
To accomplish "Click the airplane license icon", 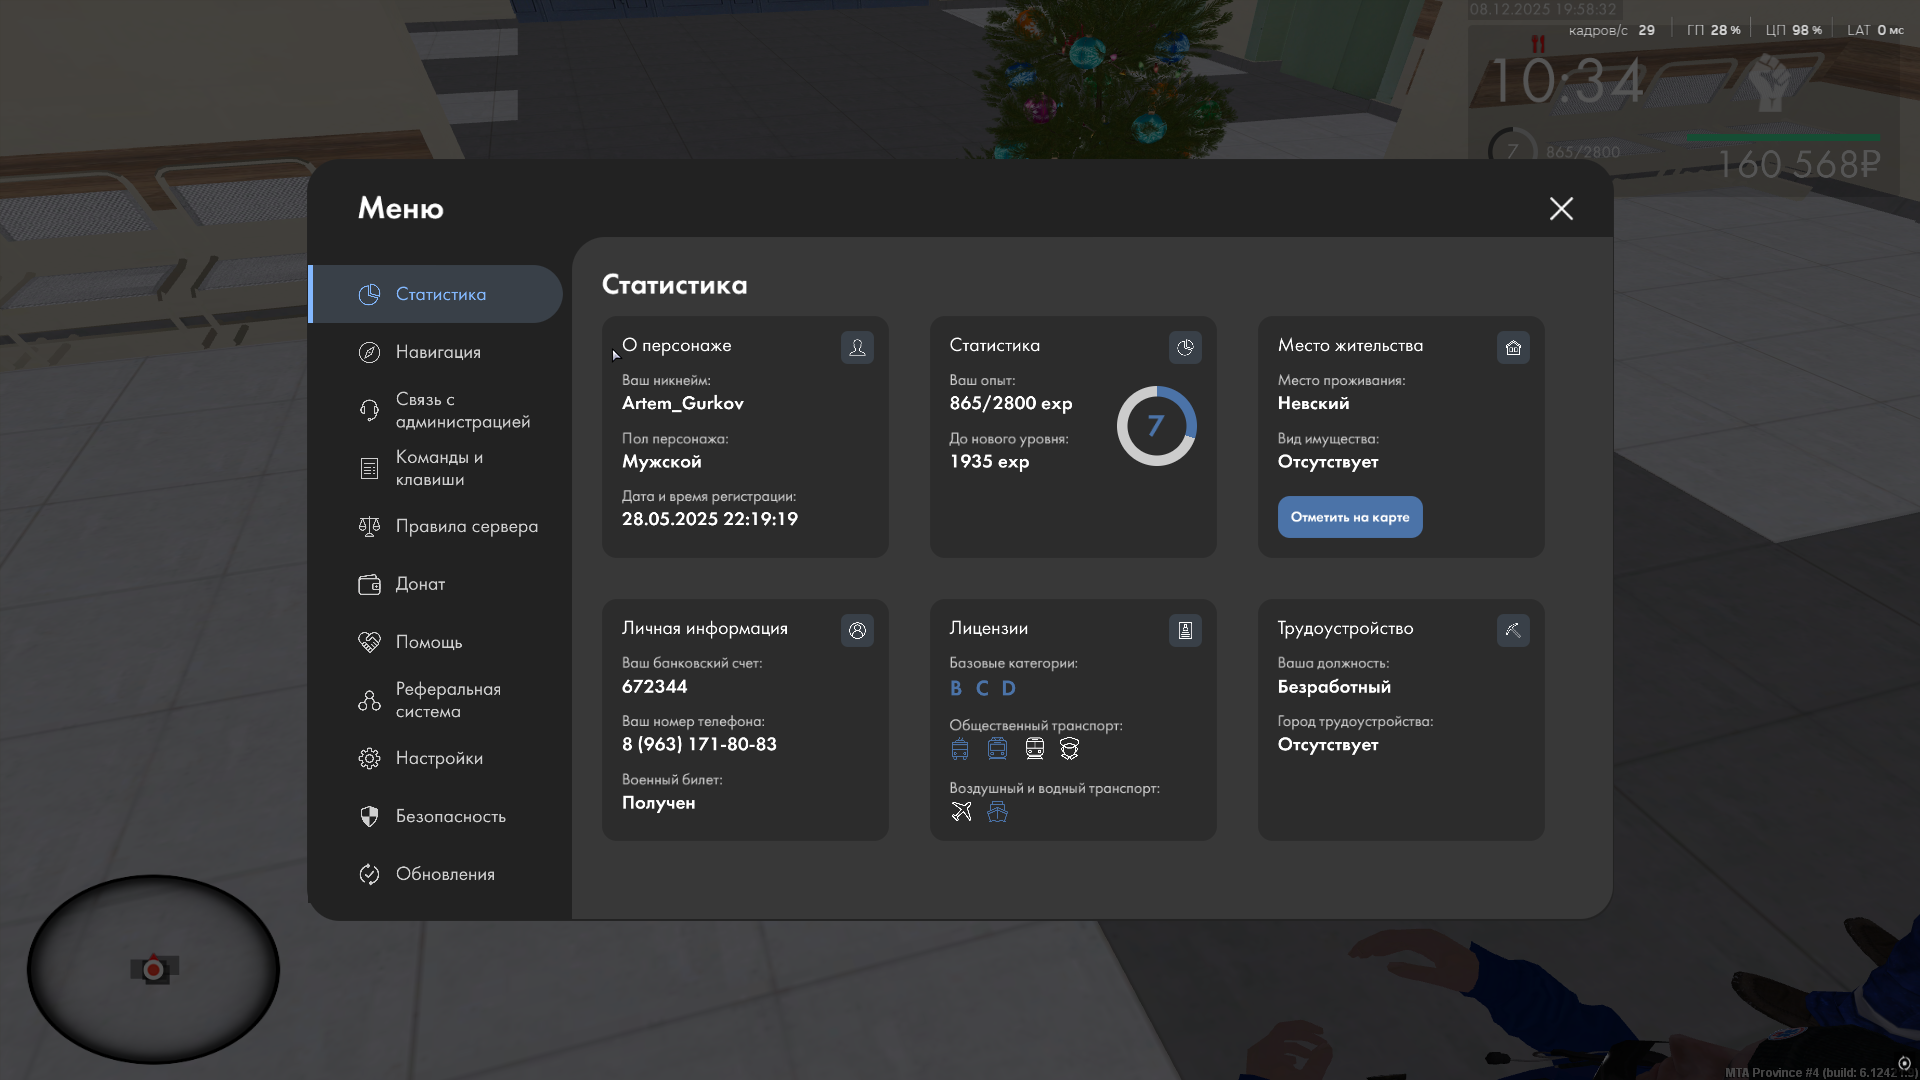I will point(961,812).
